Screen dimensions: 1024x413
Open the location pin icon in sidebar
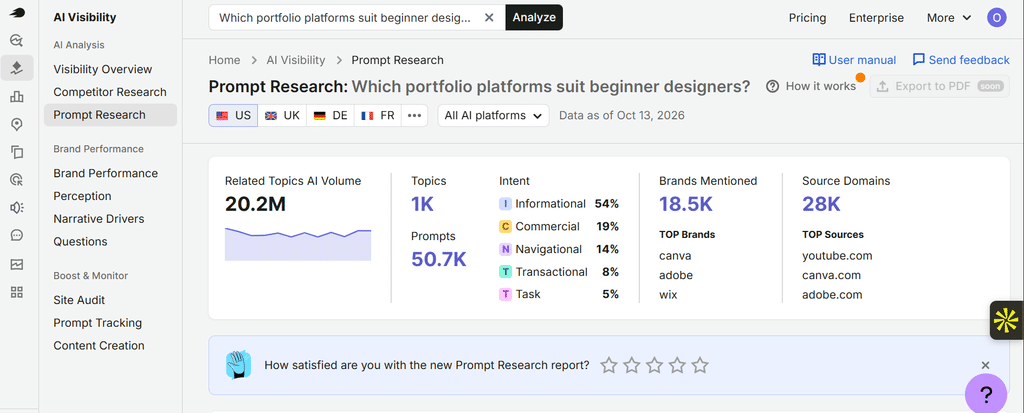click(x=17, y=124)
